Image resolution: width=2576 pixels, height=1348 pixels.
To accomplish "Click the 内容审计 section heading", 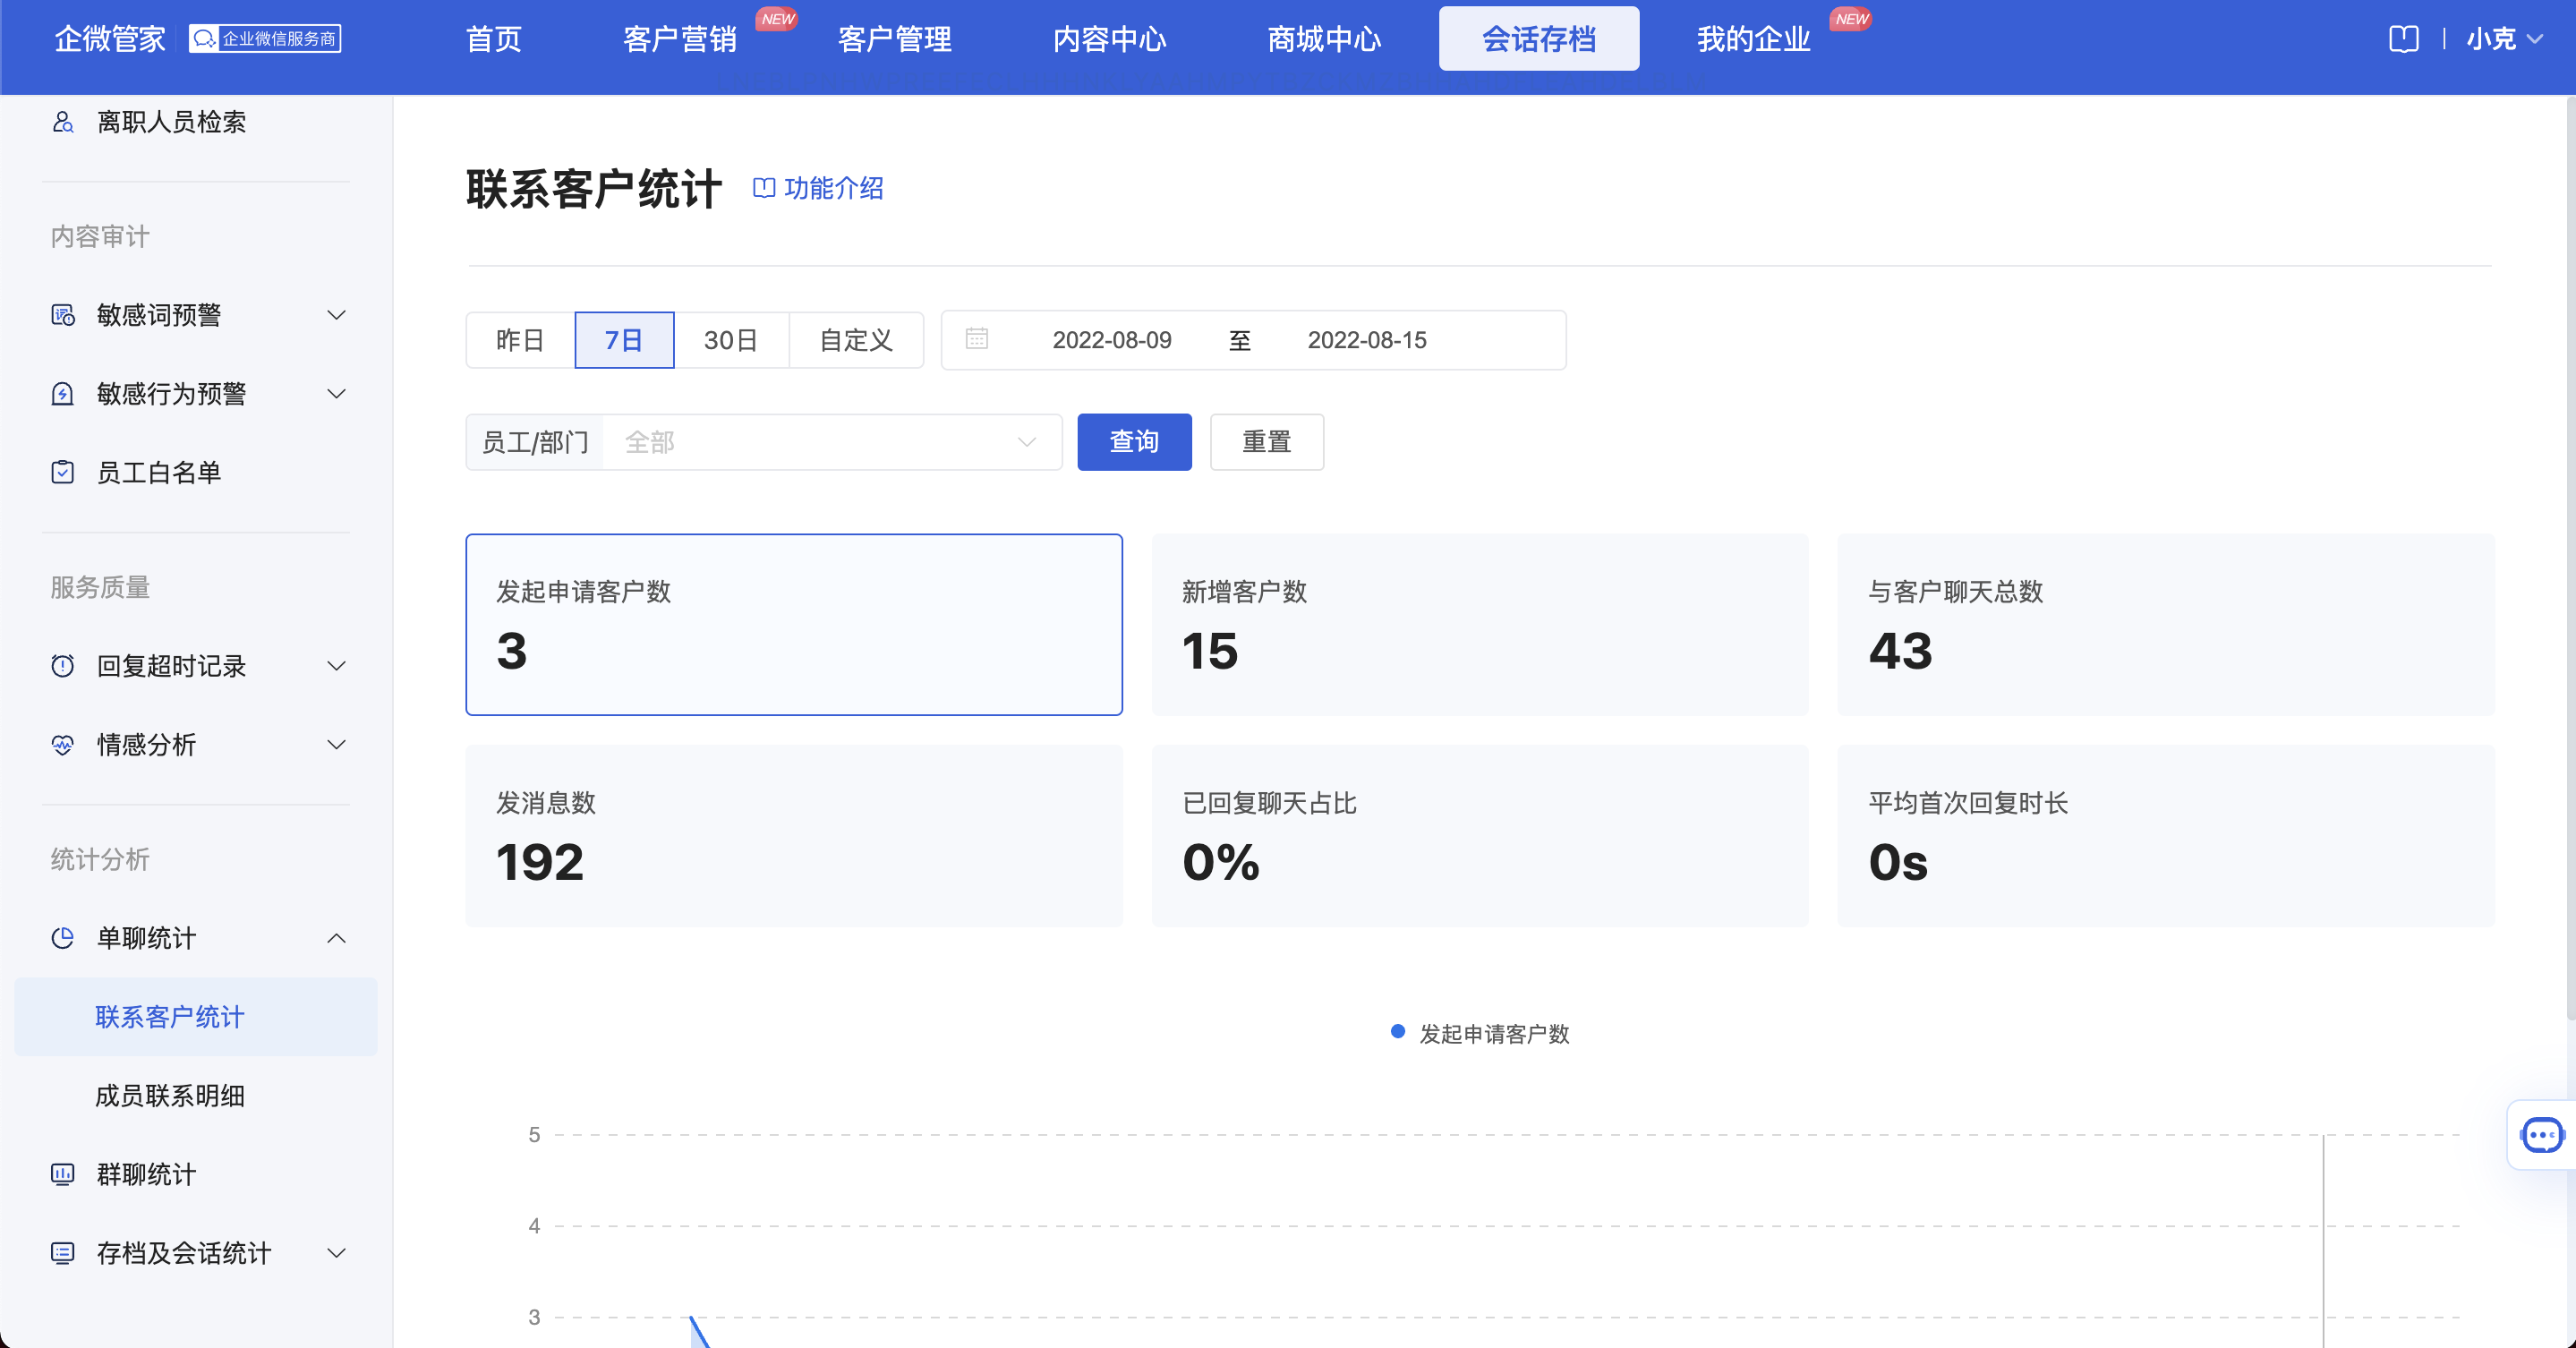I will 100,237.
